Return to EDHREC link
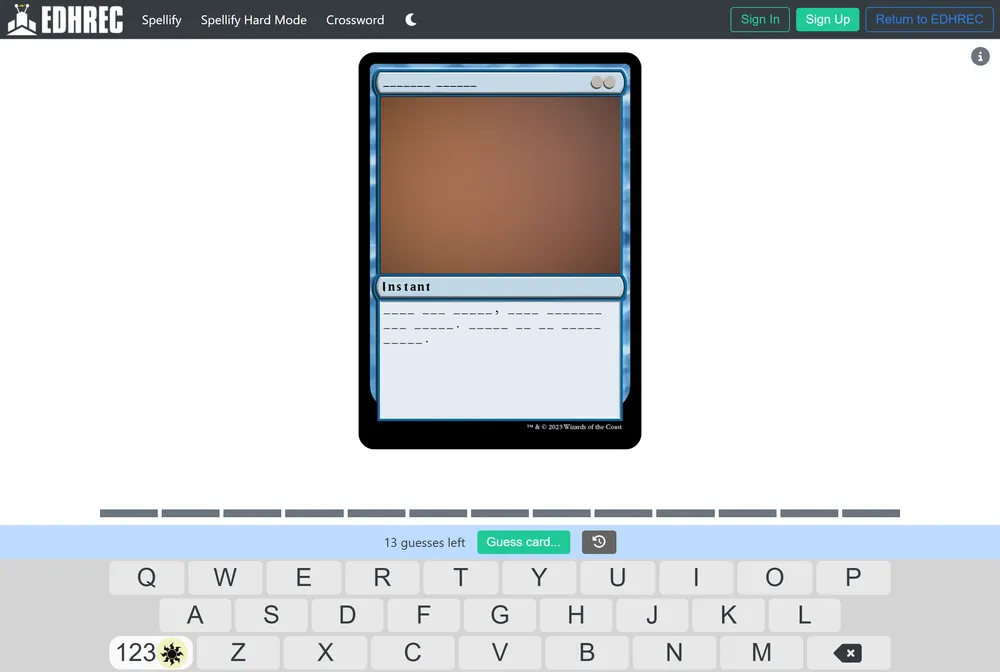 click(x=929, y=19)
